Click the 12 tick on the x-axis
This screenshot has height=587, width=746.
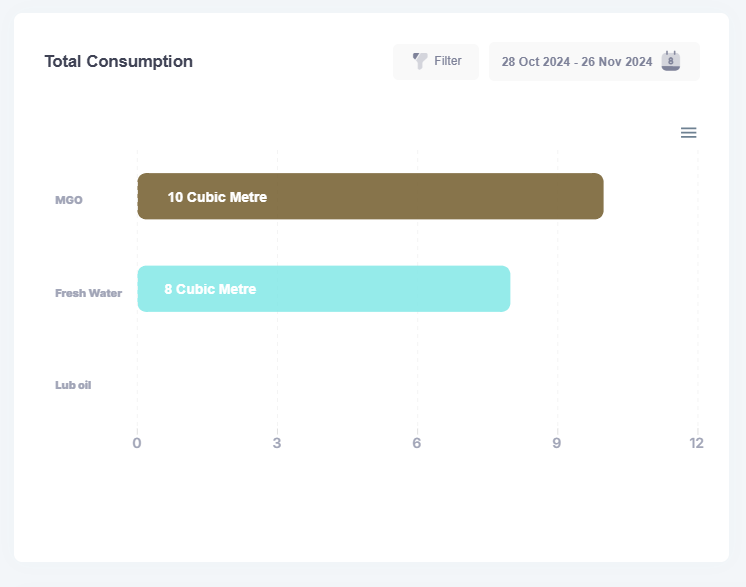(x=696, y=443)
